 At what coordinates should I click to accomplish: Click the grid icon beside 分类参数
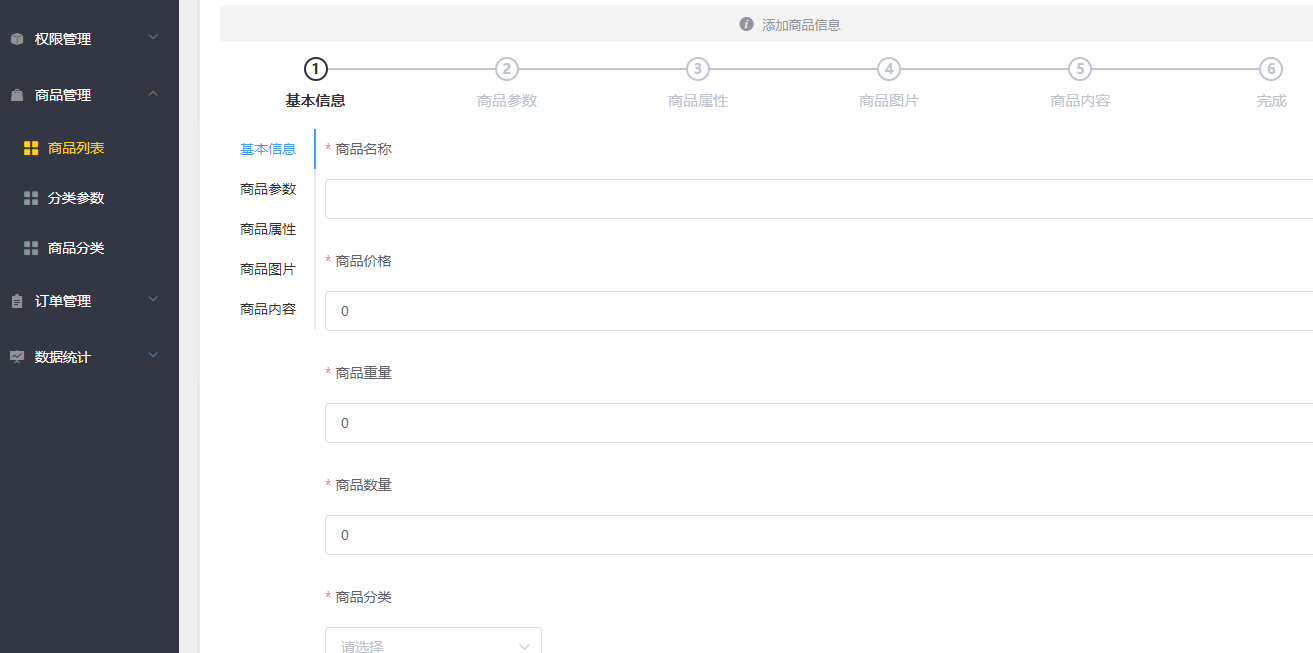31,197
